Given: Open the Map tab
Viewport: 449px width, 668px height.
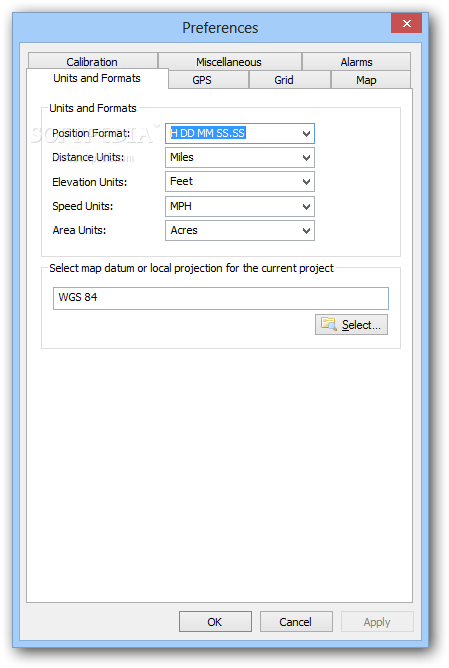Looking at the screenshot, I should pyautogui.click(x=371, y=80).
